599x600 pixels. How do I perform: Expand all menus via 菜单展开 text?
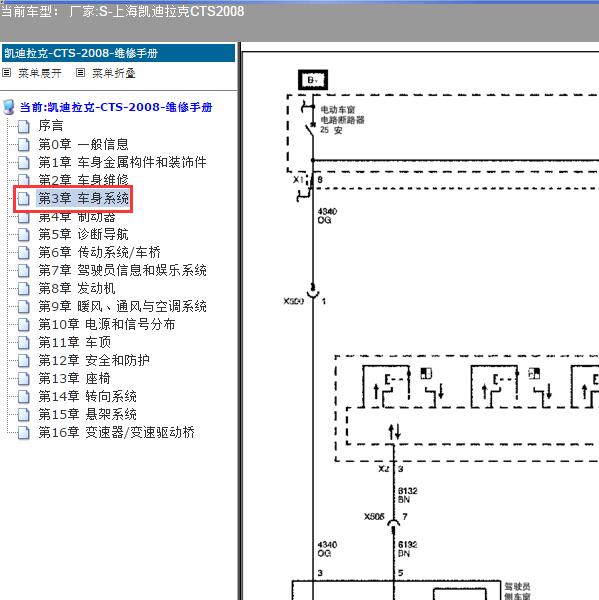coord(40,73)
